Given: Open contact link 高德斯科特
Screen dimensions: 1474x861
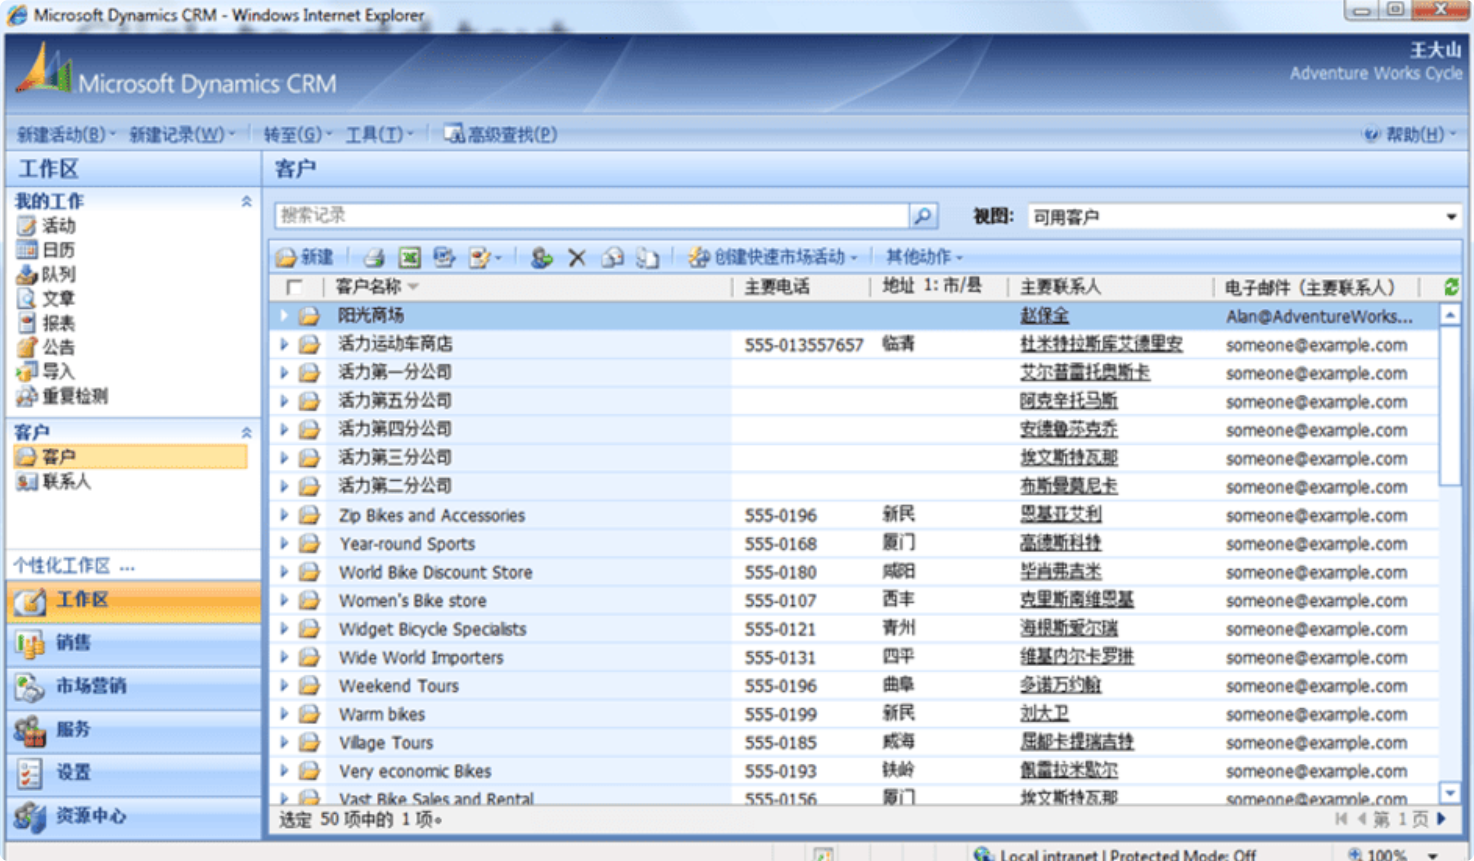Looking at the screenshot, I should pyautogui.click(x=1060, y=544).
